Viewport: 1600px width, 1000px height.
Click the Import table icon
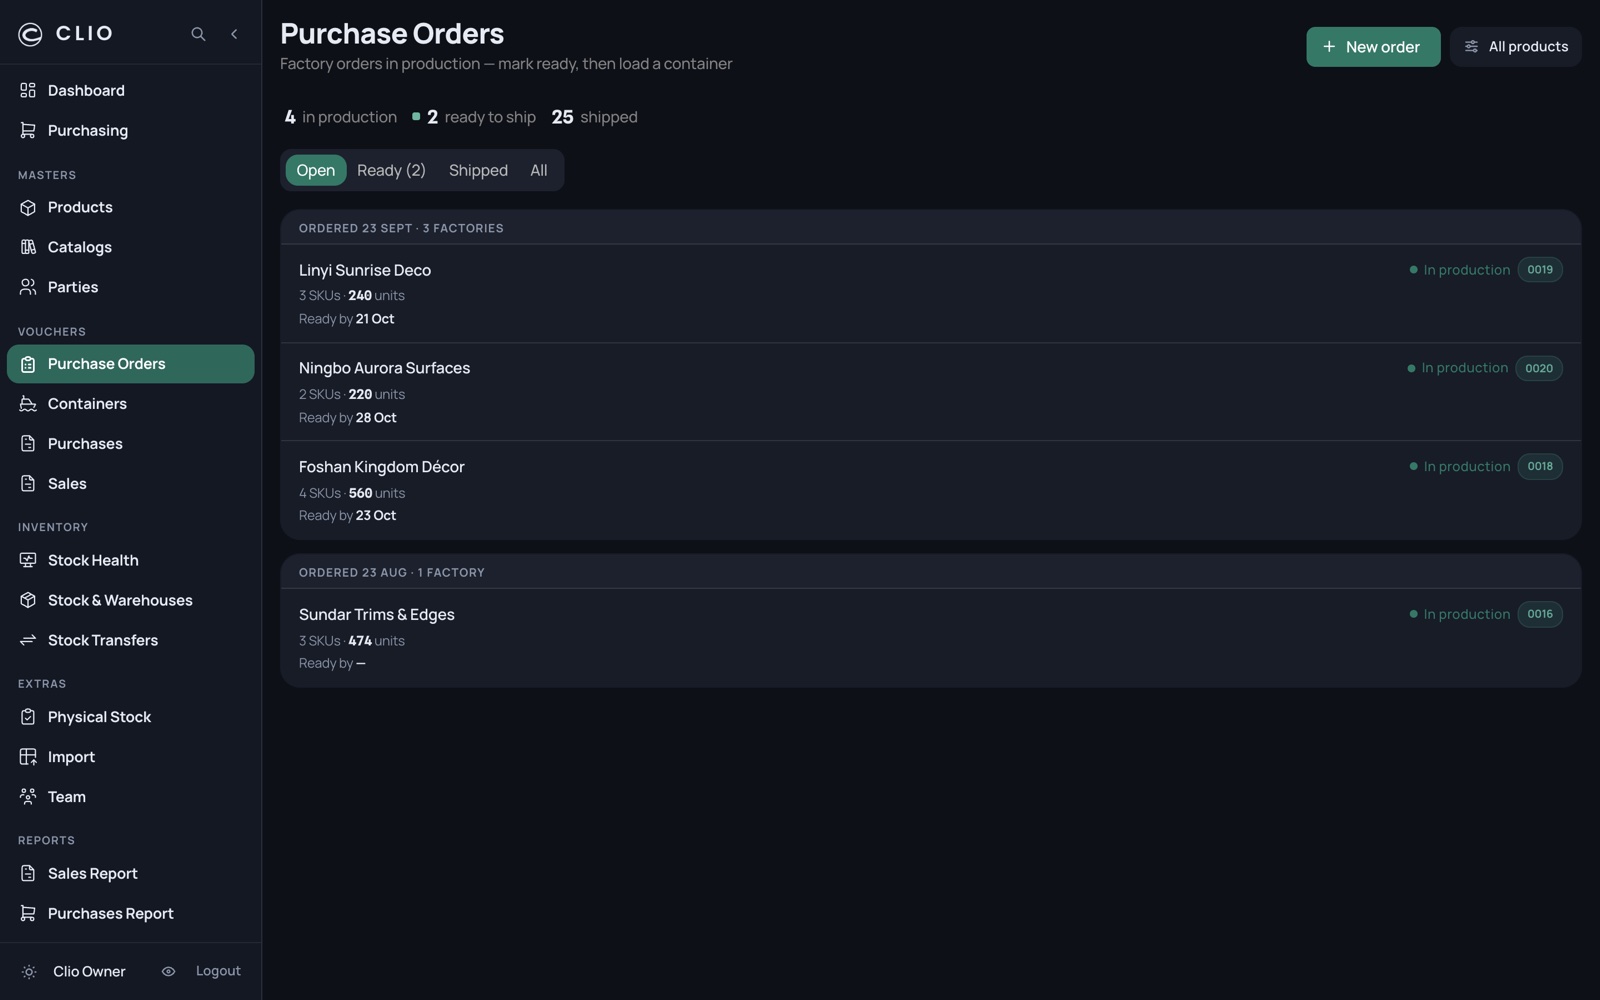point(28,758)
